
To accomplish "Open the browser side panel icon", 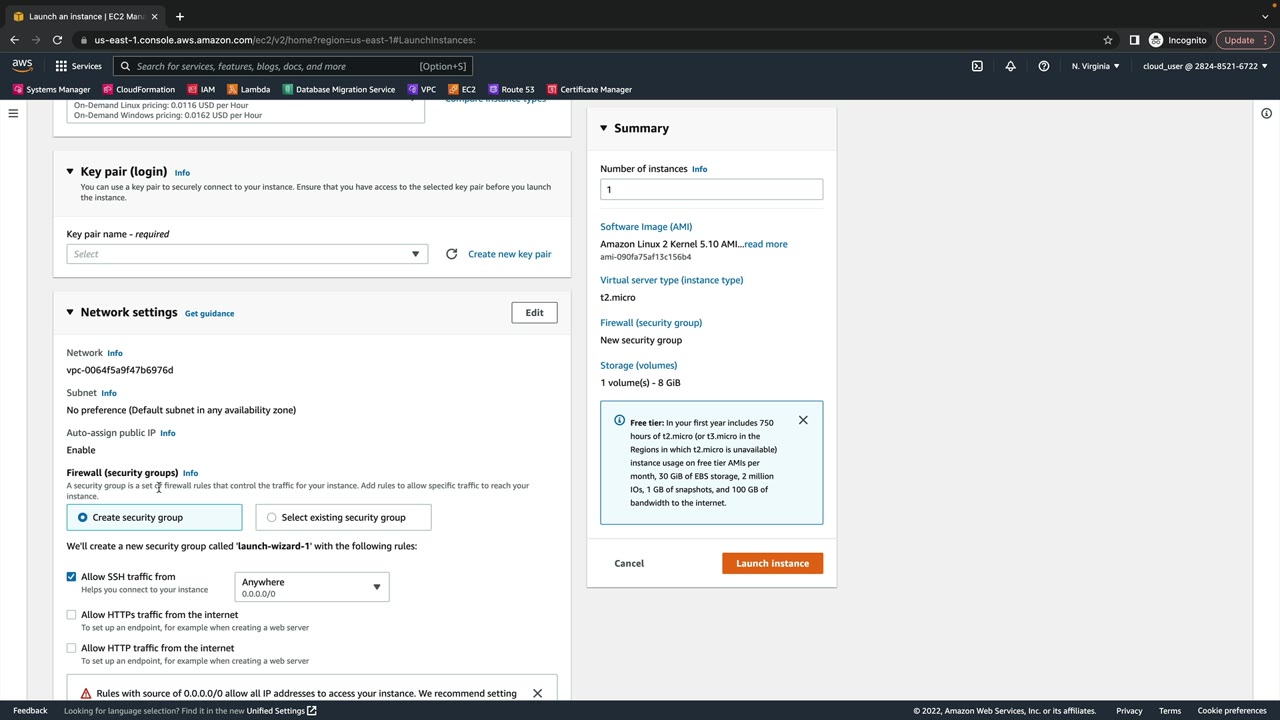I will point(1134,40).
